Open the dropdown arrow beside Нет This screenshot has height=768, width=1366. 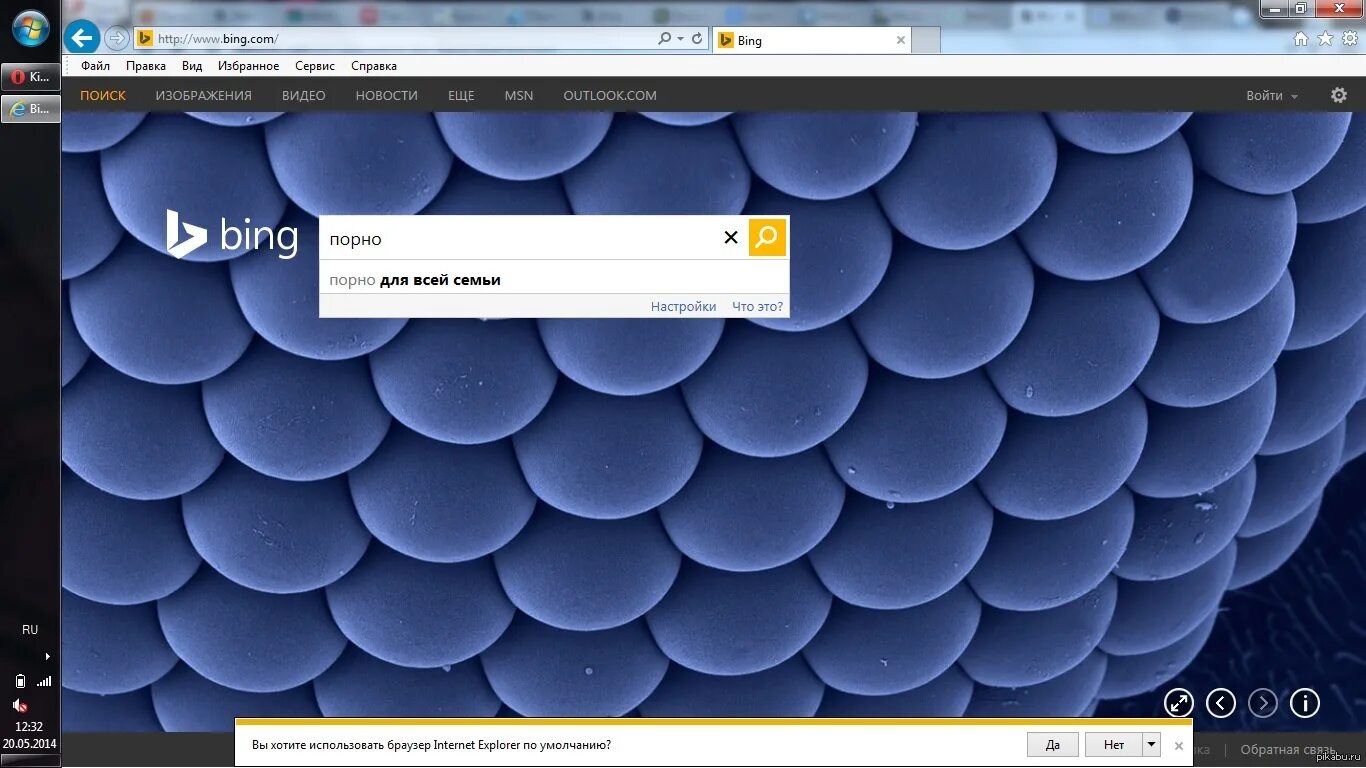1152,745
